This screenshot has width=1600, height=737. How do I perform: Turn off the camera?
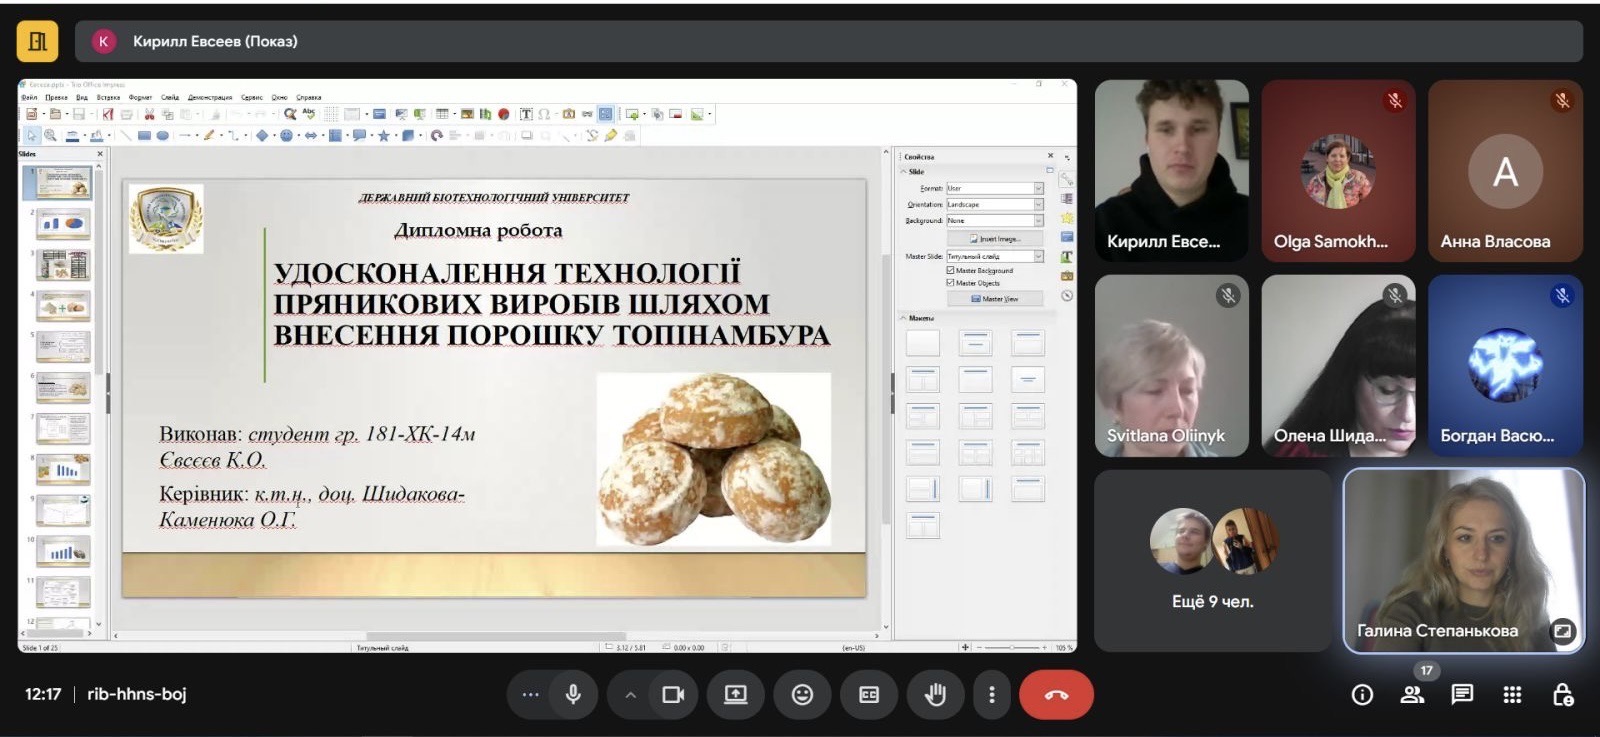point(673,694)
